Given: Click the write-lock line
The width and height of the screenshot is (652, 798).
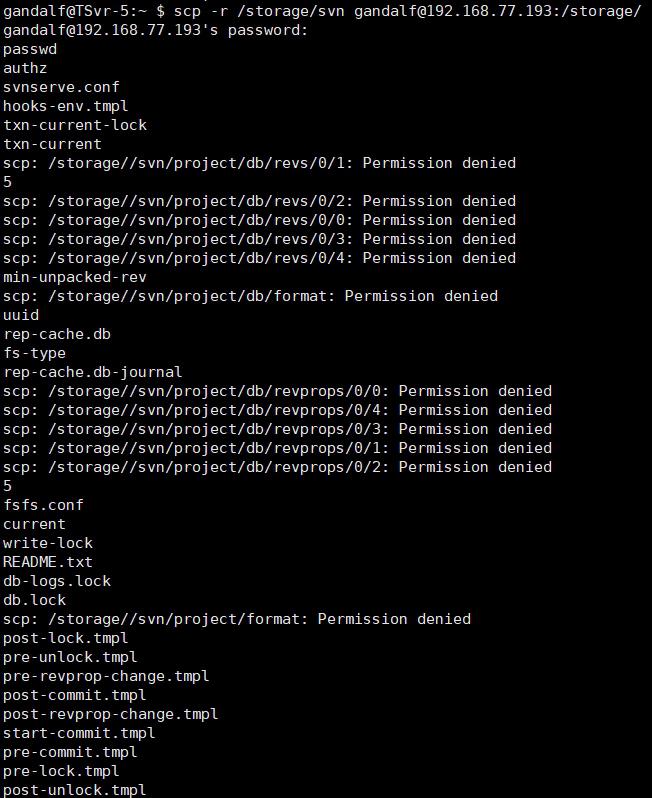Looking at the screenshot, I should [x=48, y=543].
